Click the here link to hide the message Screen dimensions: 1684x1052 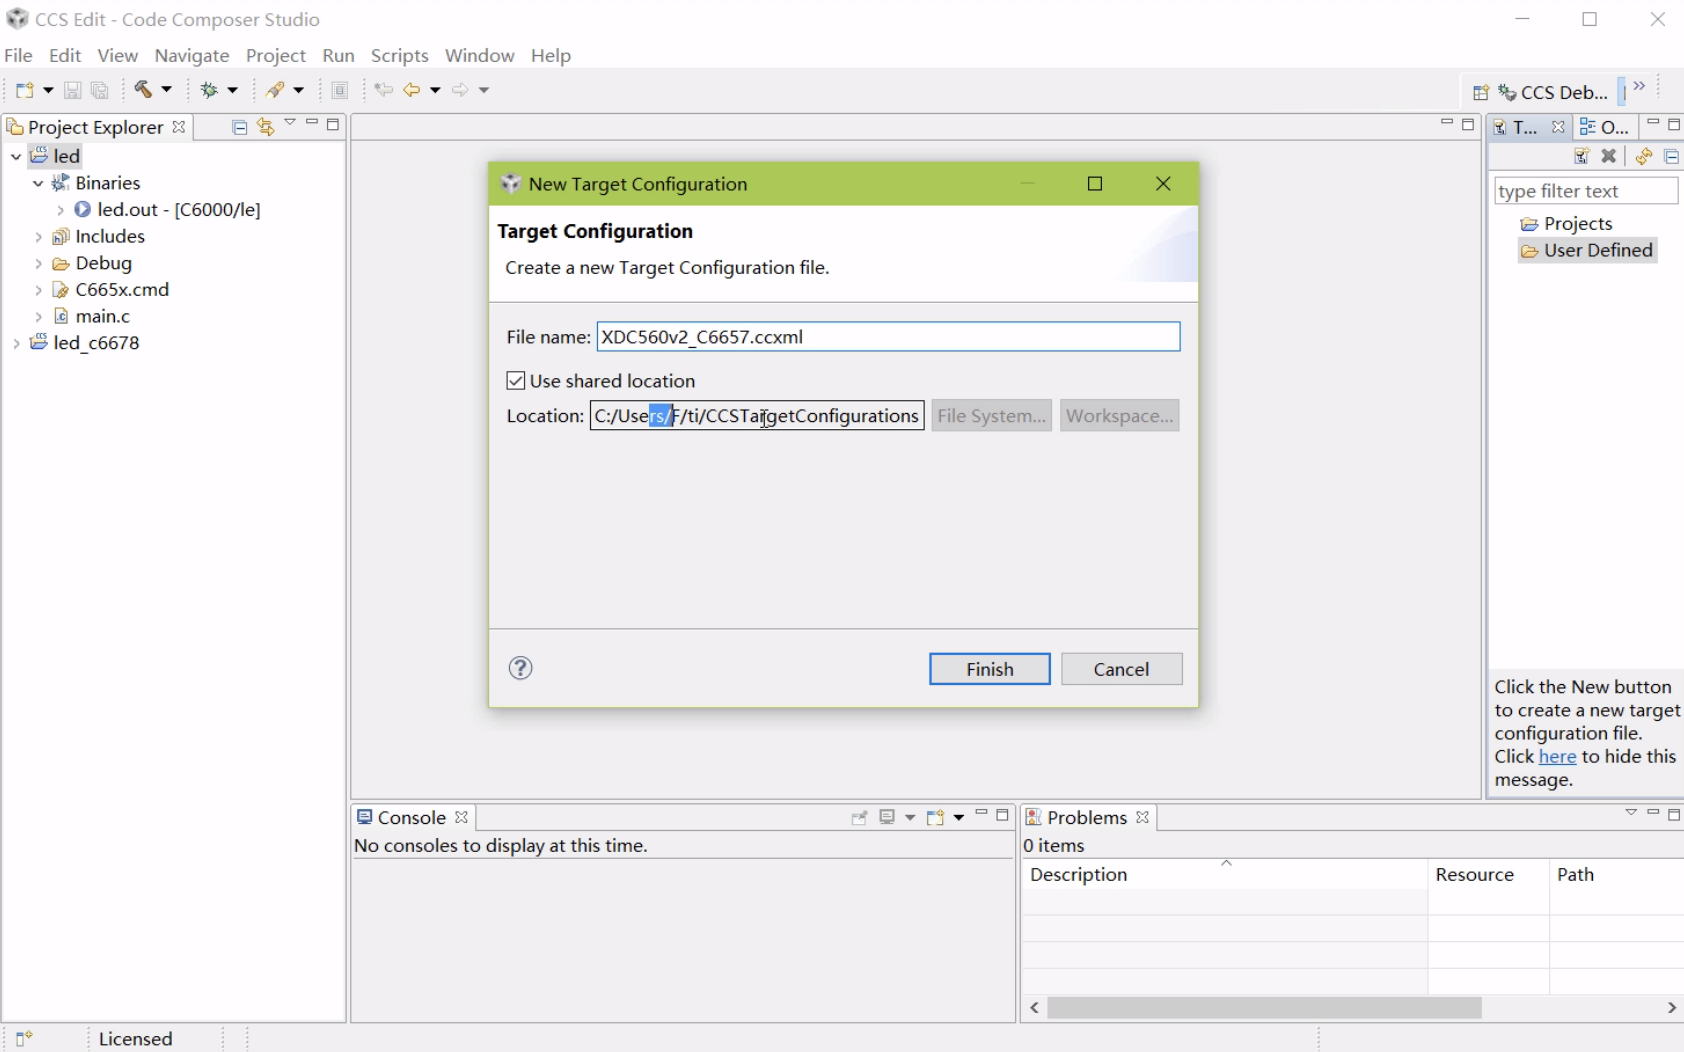pos(1557,756)
